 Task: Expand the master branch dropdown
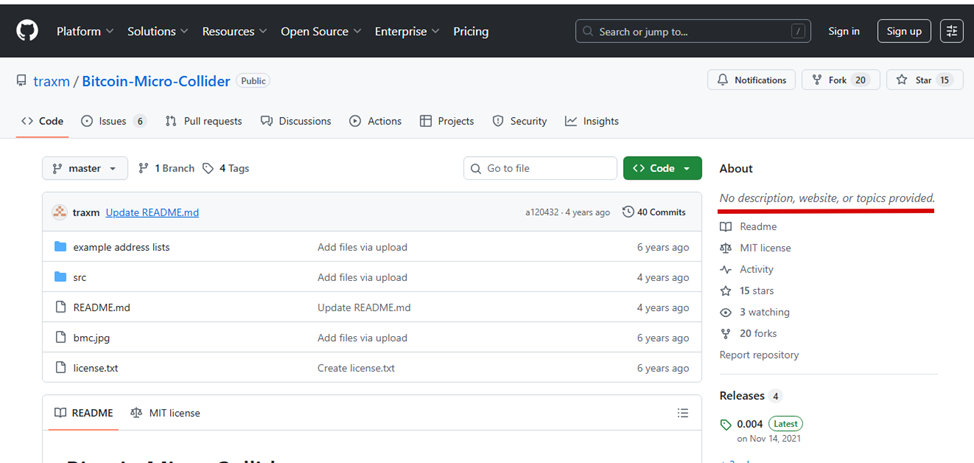(85, 168)
